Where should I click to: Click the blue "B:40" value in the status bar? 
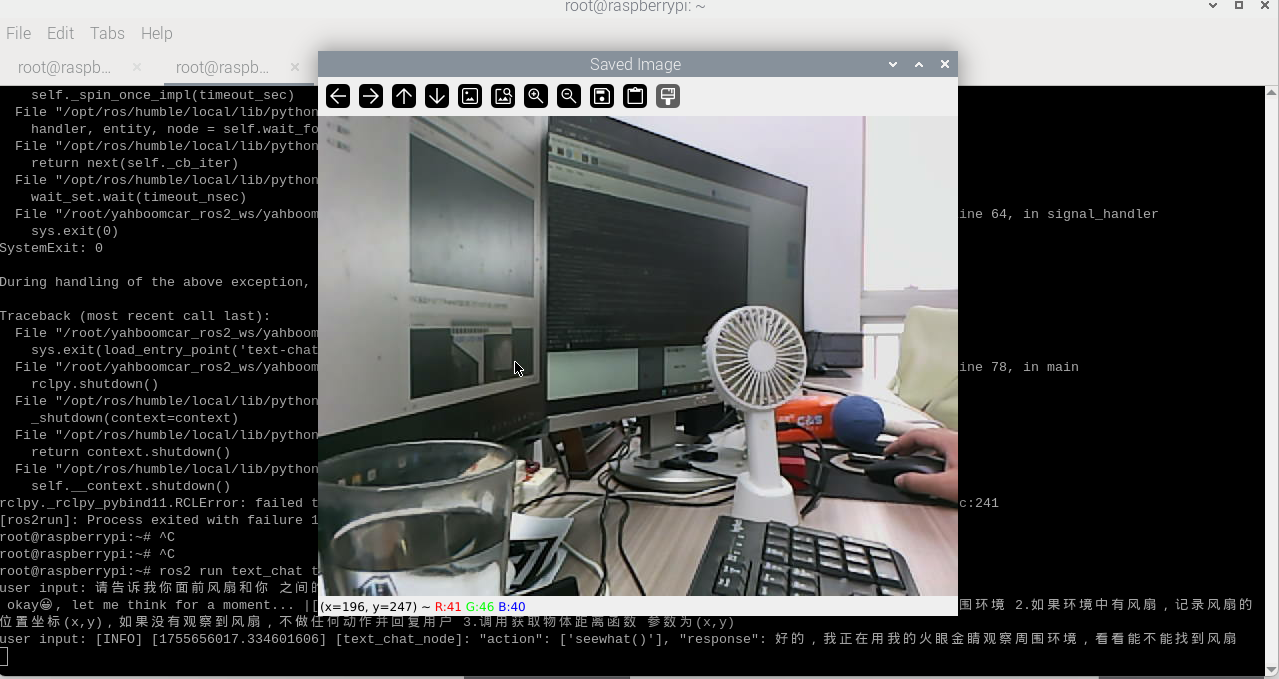511,607
